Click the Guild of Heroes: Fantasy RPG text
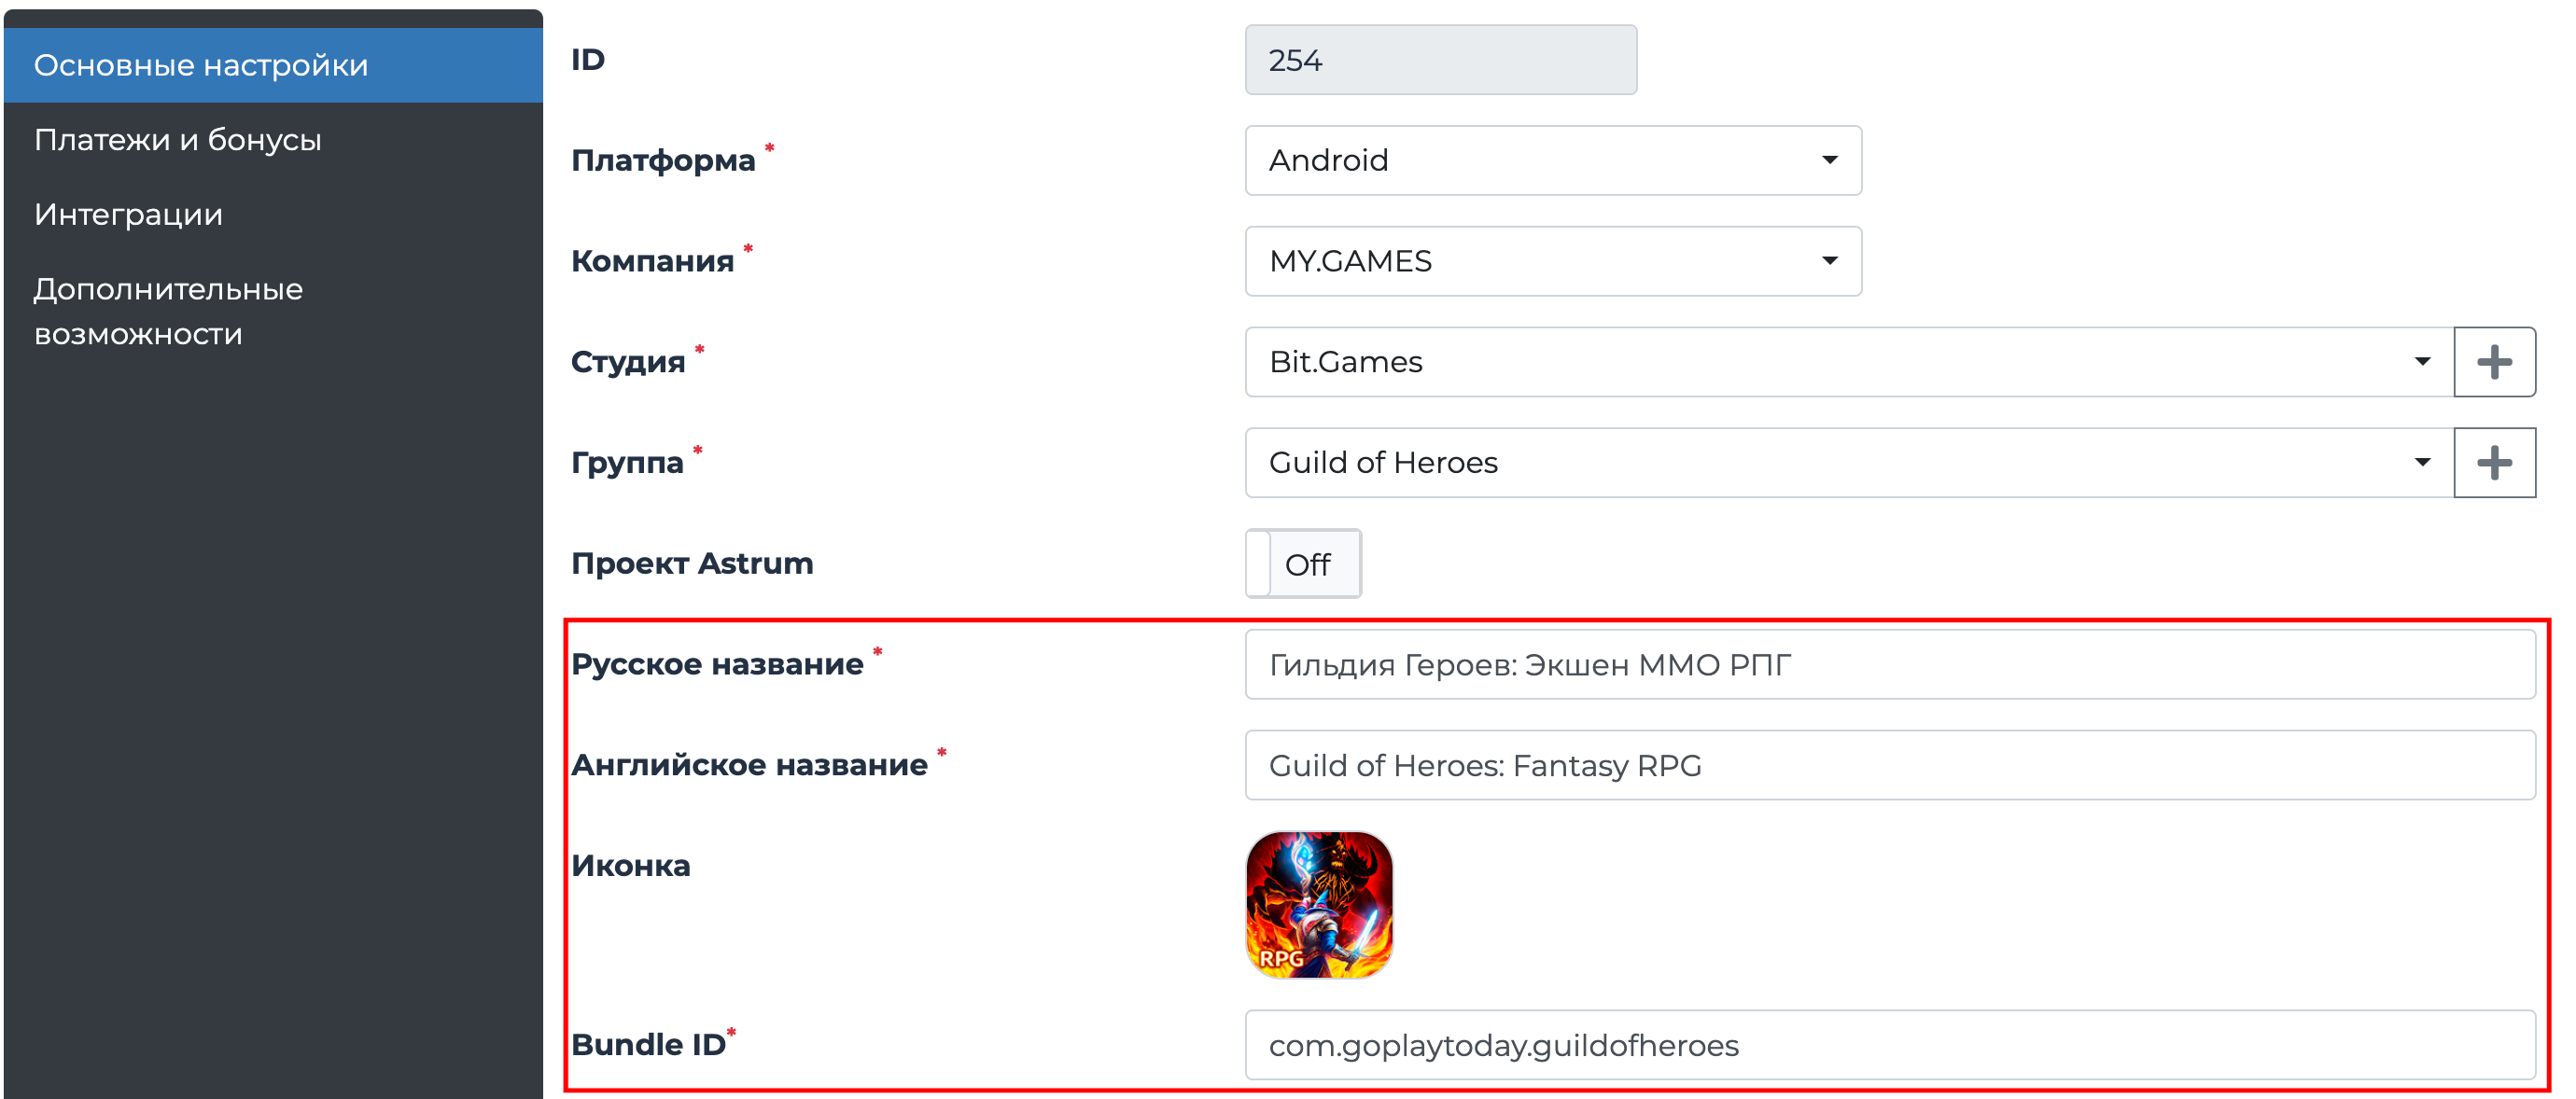Screen dimensions: 2576x1099 tap(1484, 765)
